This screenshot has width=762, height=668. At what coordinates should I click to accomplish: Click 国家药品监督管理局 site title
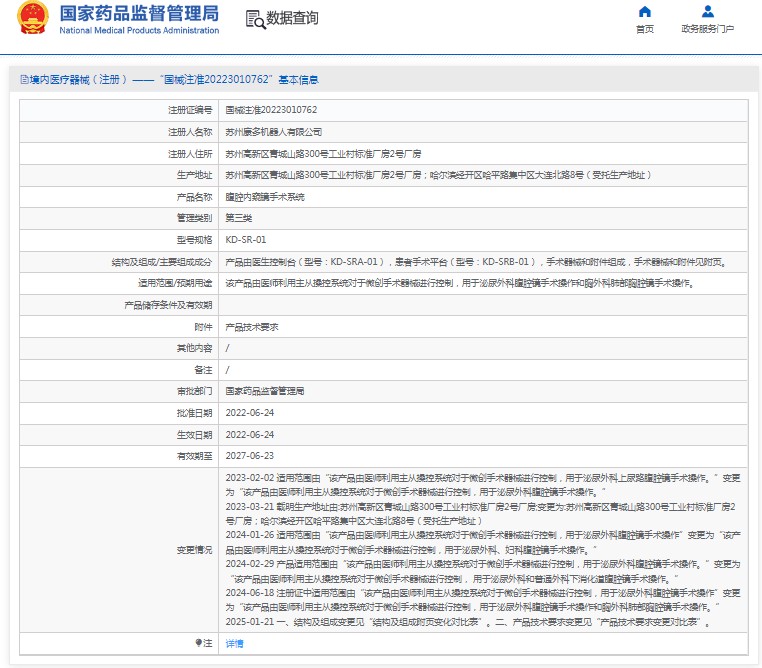(139, 14)
